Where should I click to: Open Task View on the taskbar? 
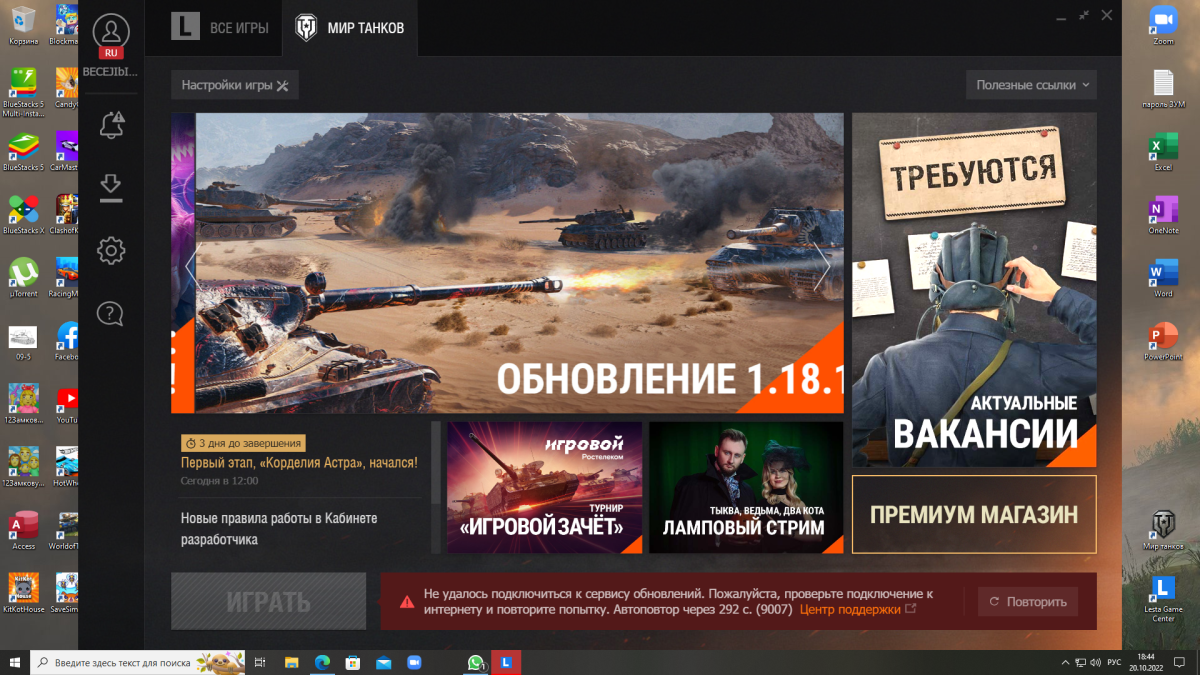260,662
